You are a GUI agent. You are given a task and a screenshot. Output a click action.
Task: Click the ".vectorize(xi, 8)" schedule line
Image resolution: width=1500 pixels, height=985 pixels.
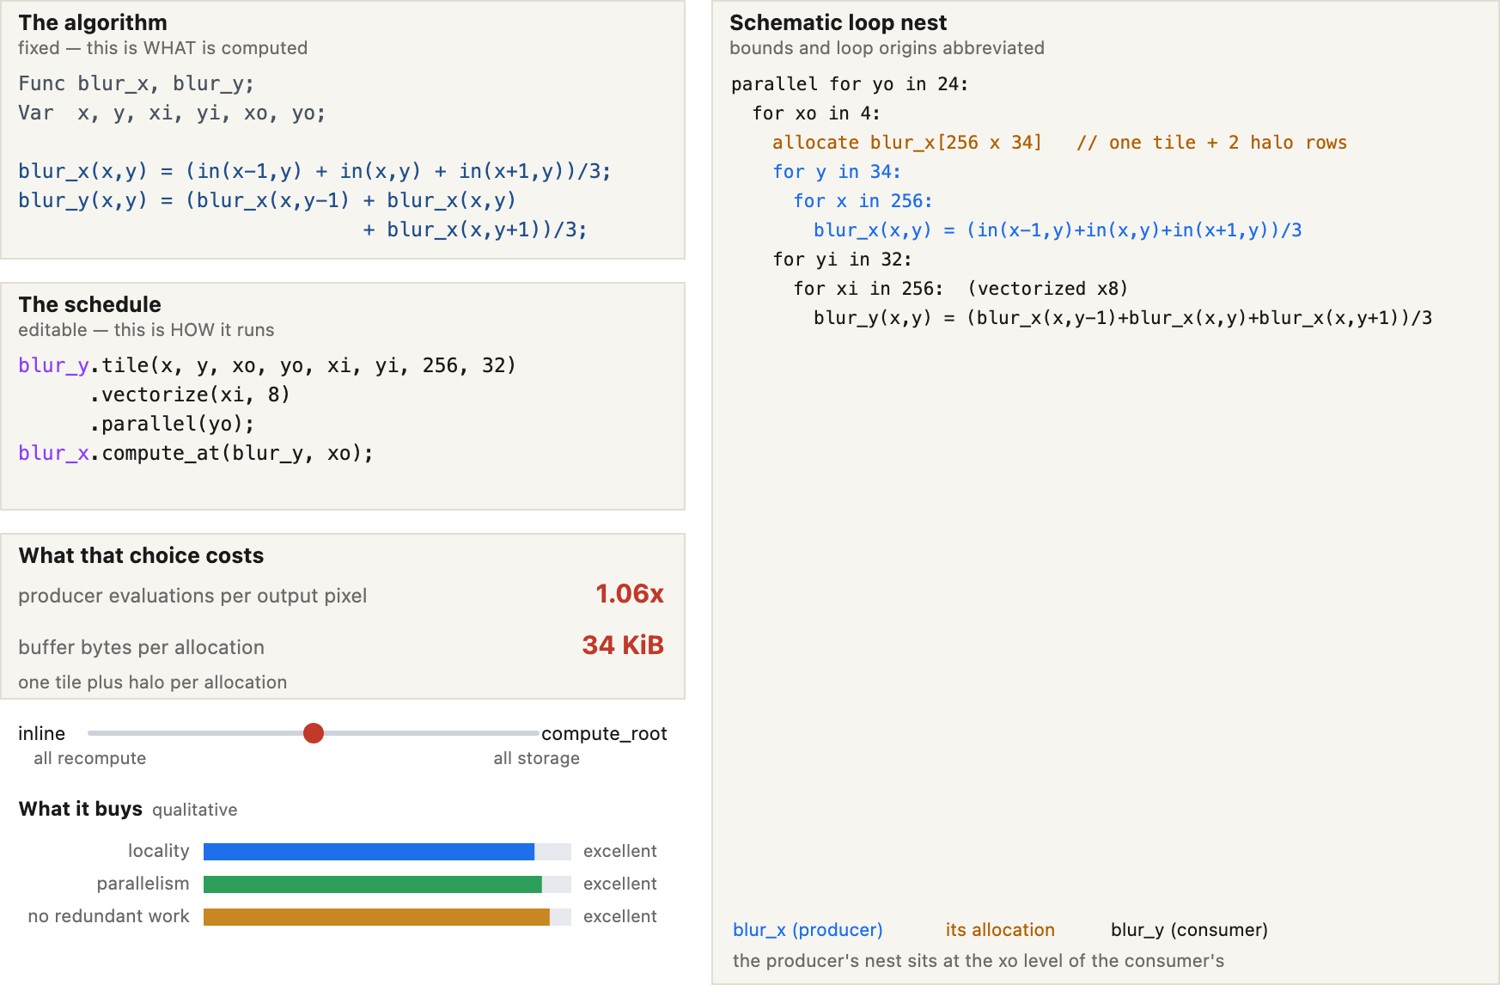190,394
